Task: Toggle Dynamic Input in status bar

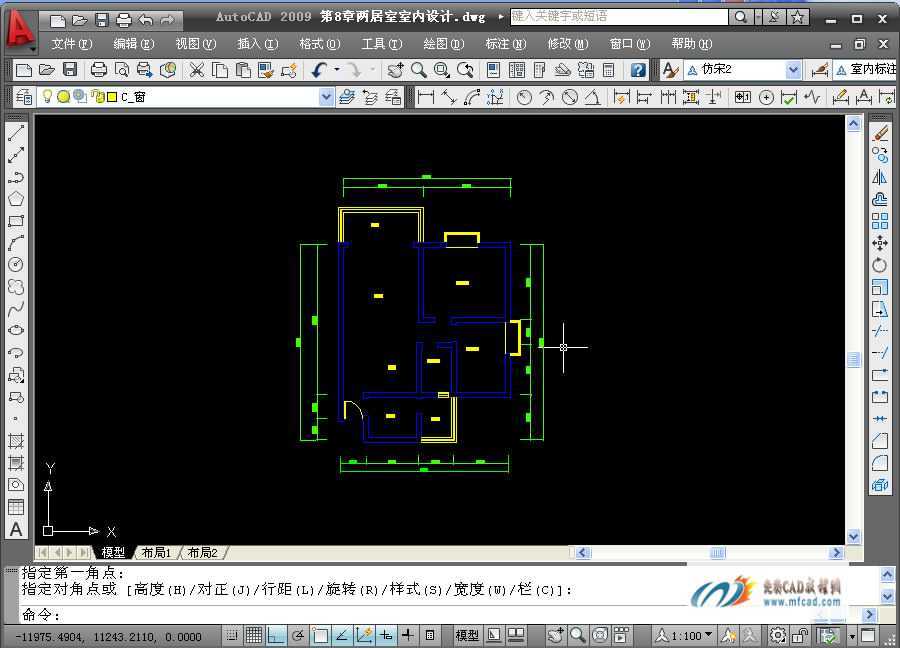Action: 386,635
